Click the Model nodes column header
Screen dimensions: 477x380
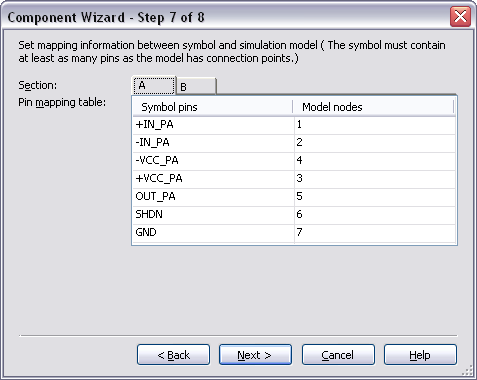coord(373,107)
